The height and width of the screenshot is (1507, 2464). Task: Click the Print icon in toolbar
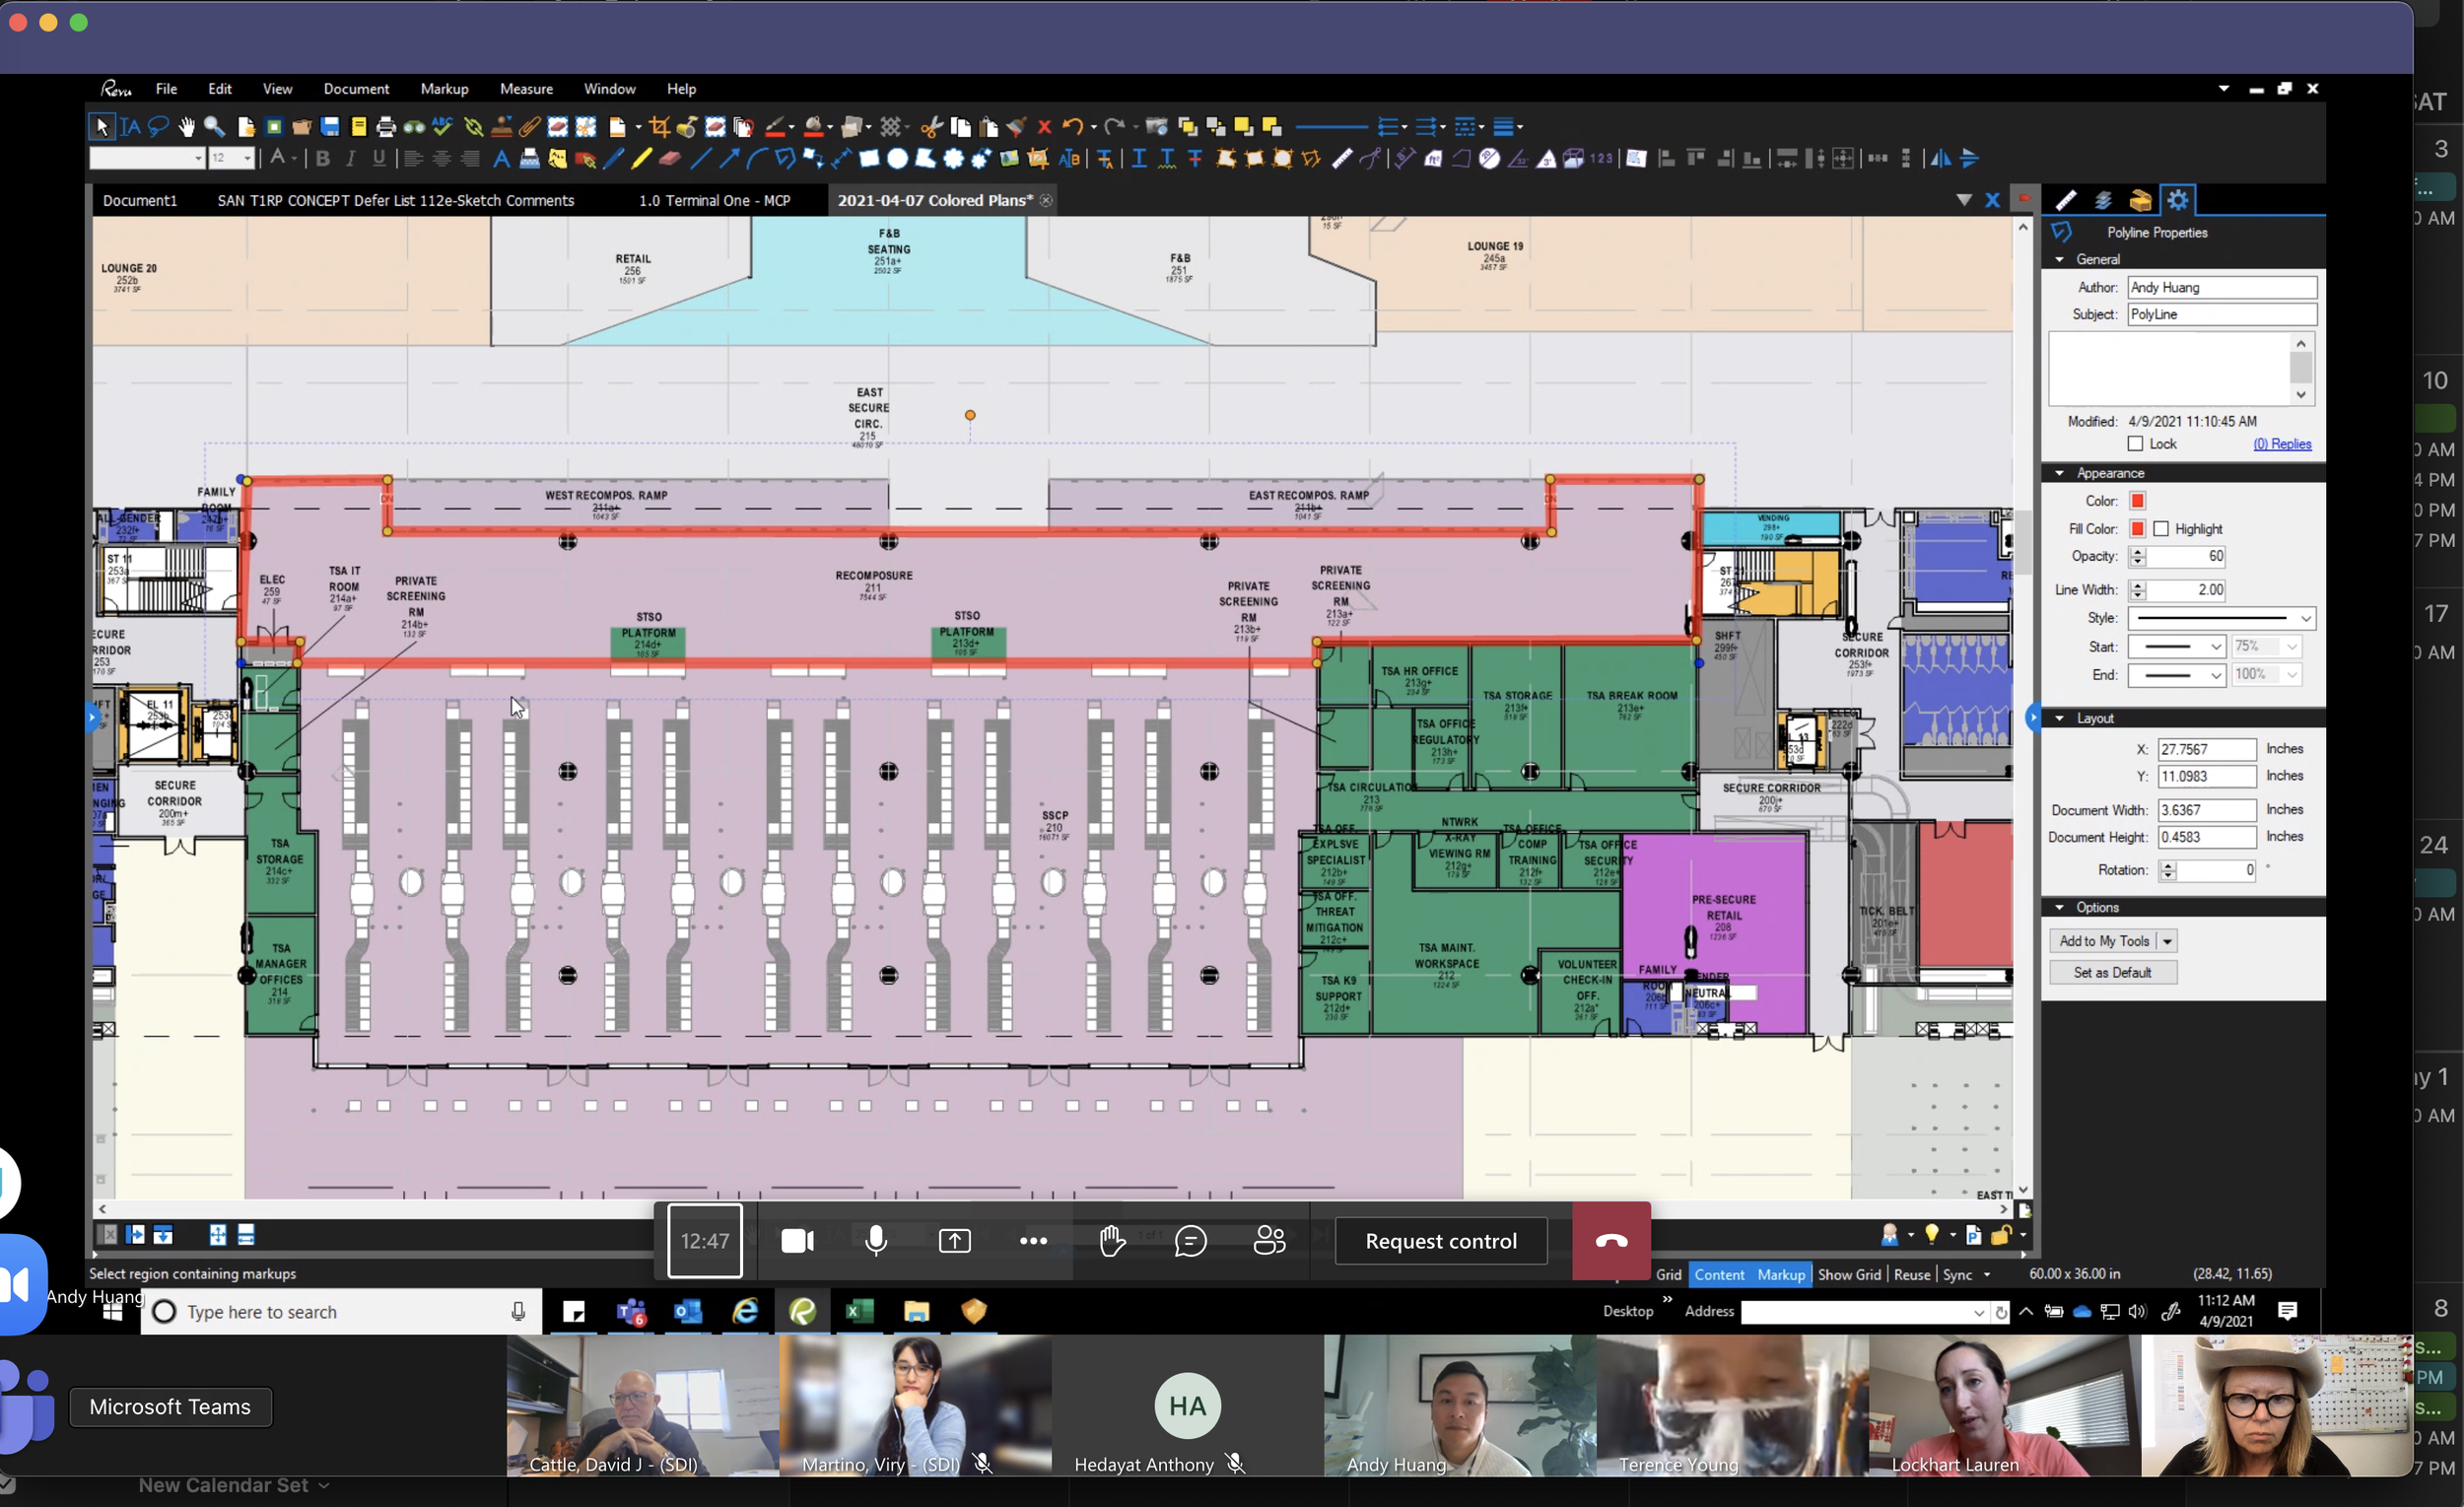coord(386,127)
